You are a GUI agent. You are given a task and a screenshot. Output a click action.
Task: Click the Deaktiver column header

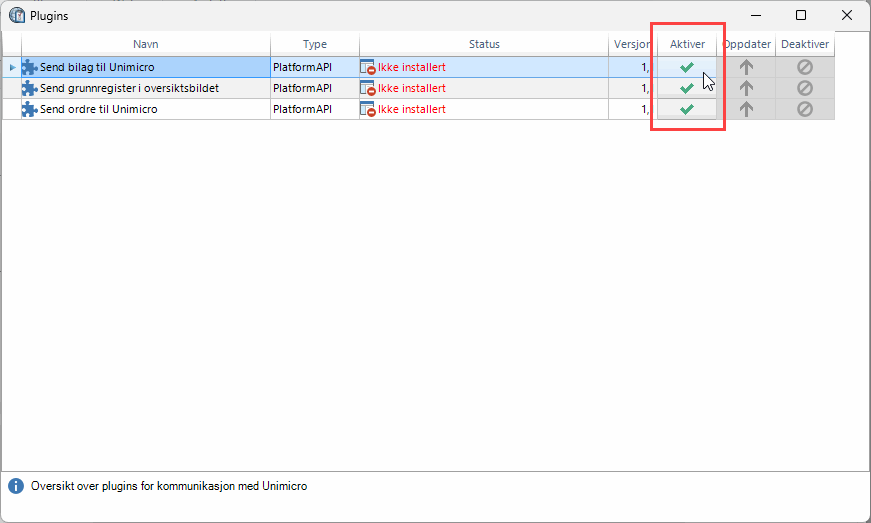(x=804, y=44)
